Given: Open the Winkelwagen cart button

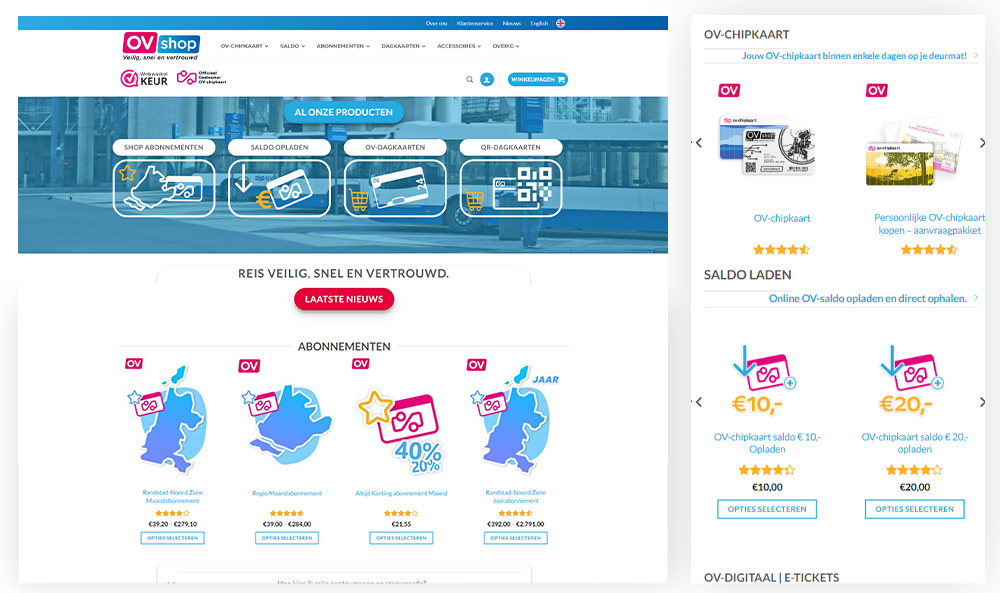Looking at the screenshot, I should coord(537,79).
